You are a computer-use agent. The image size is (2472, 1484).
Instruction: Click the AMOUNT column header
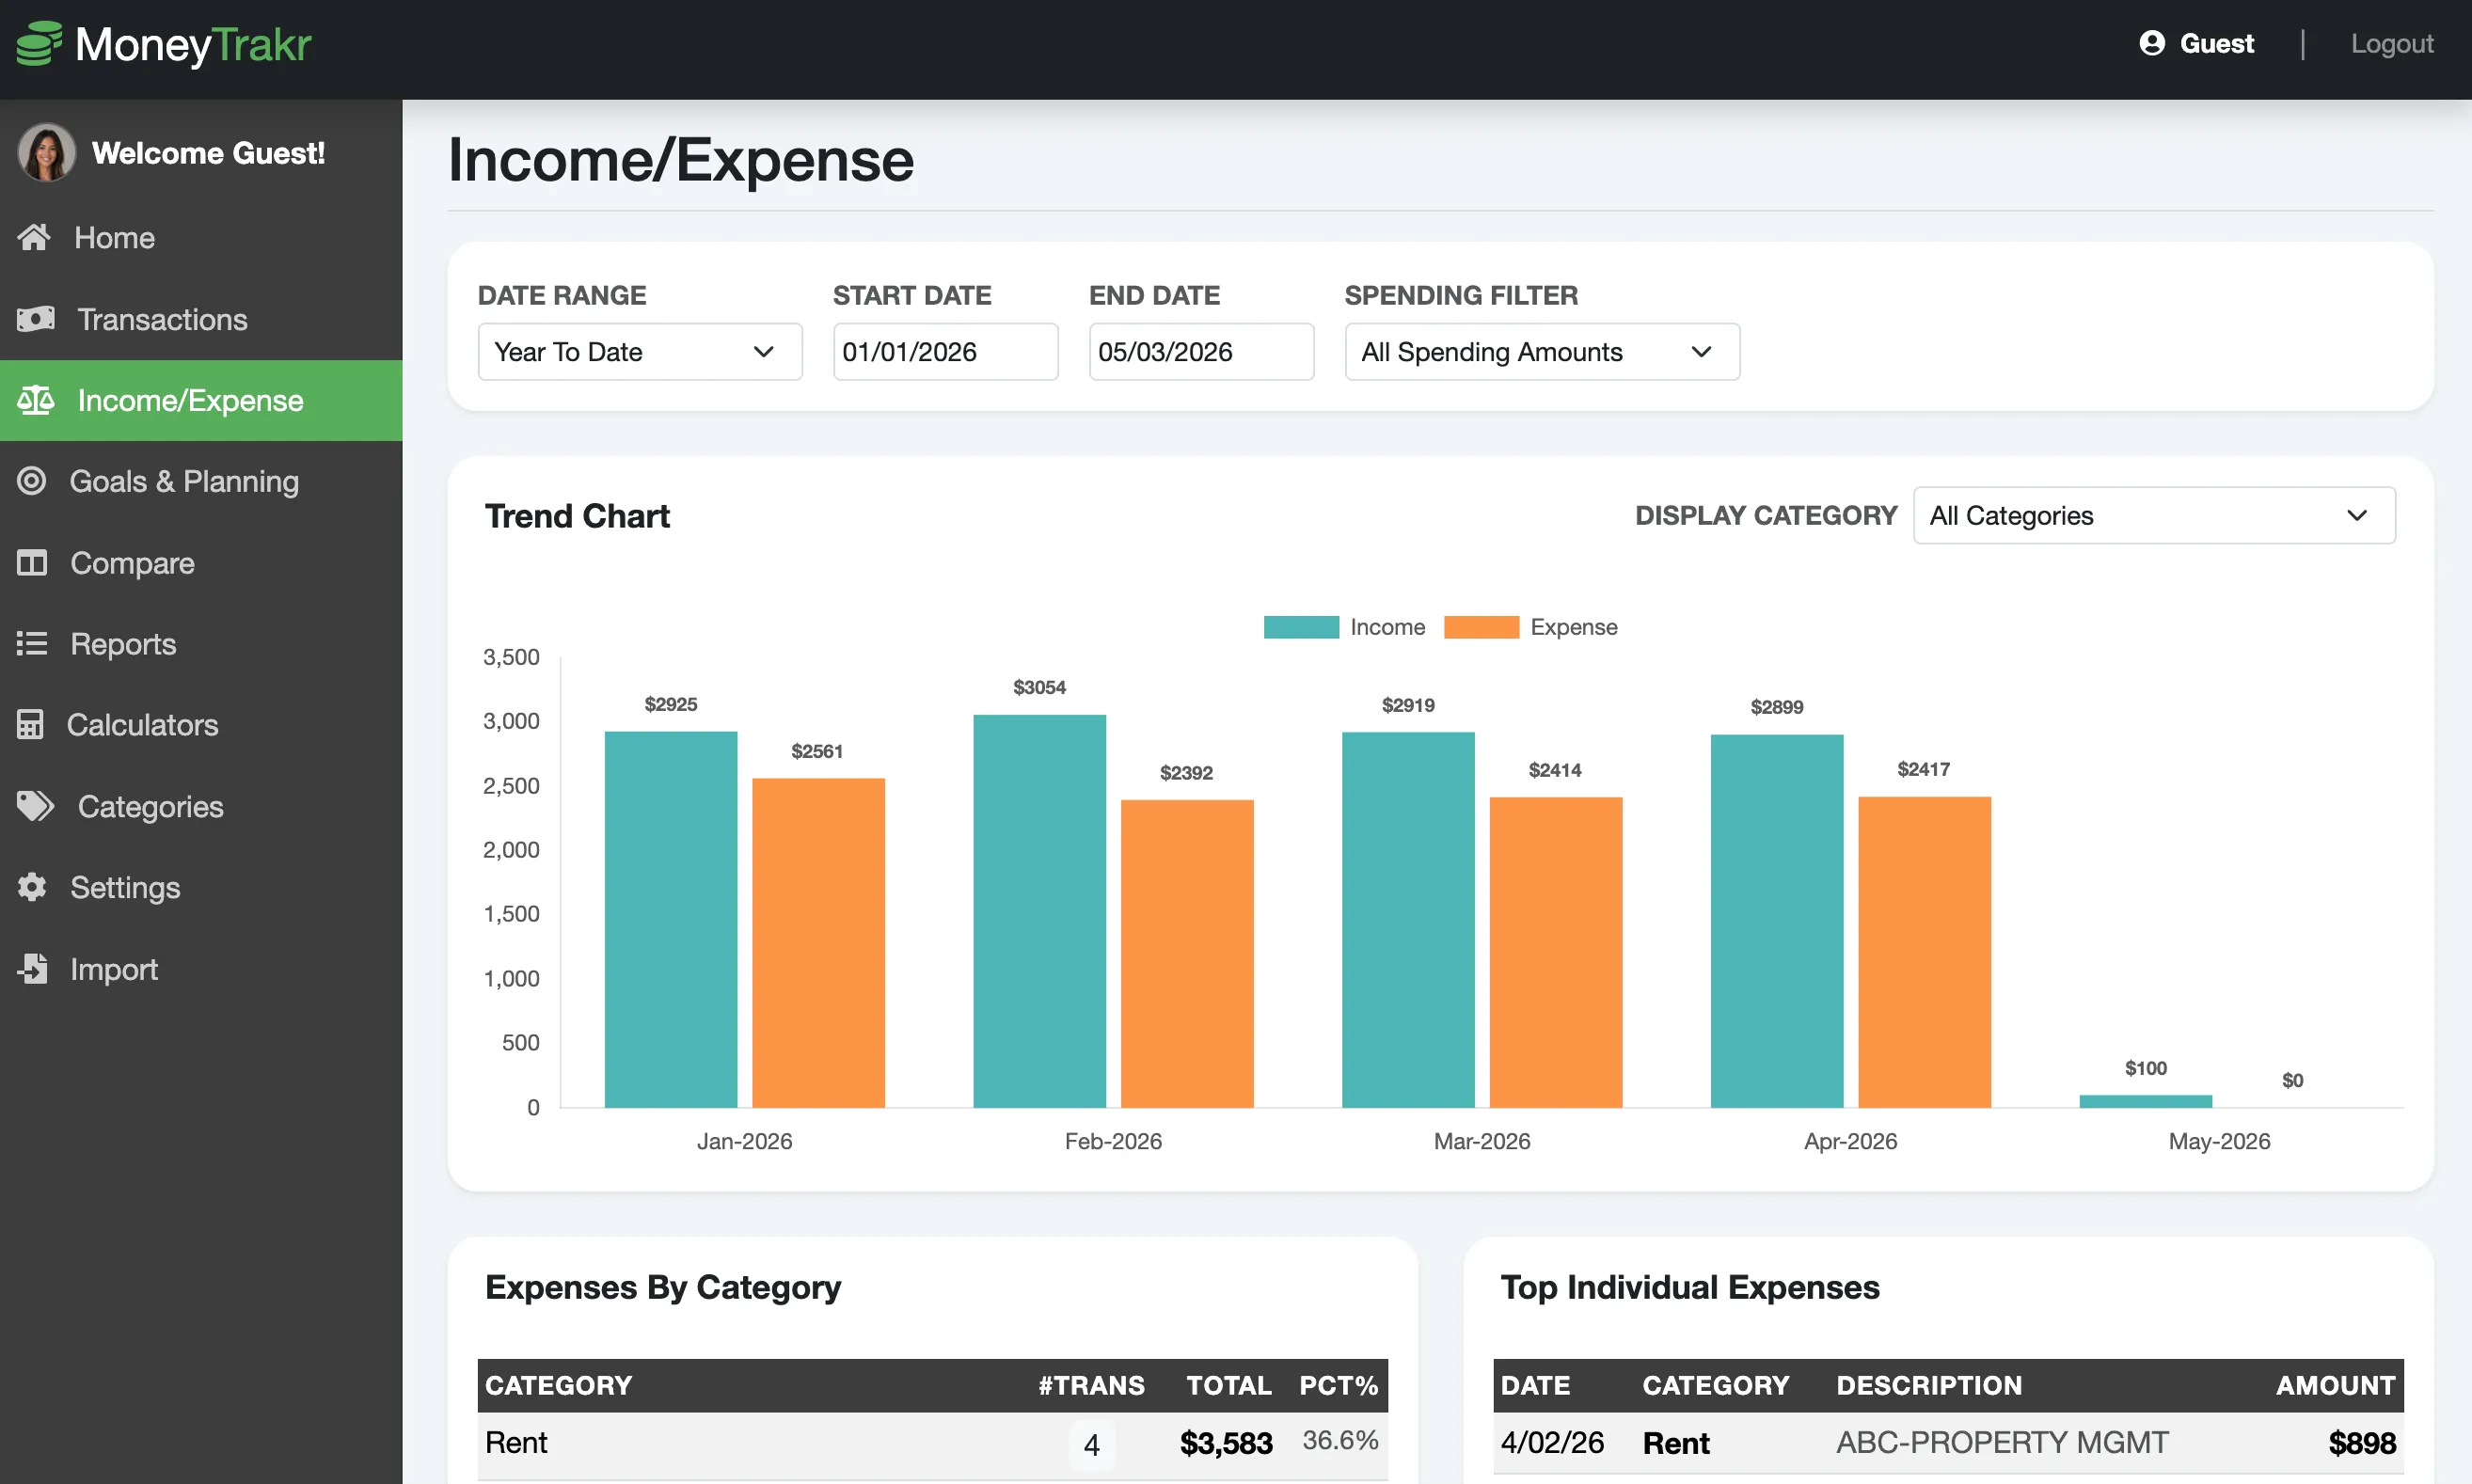[x=2336, y=1386]
